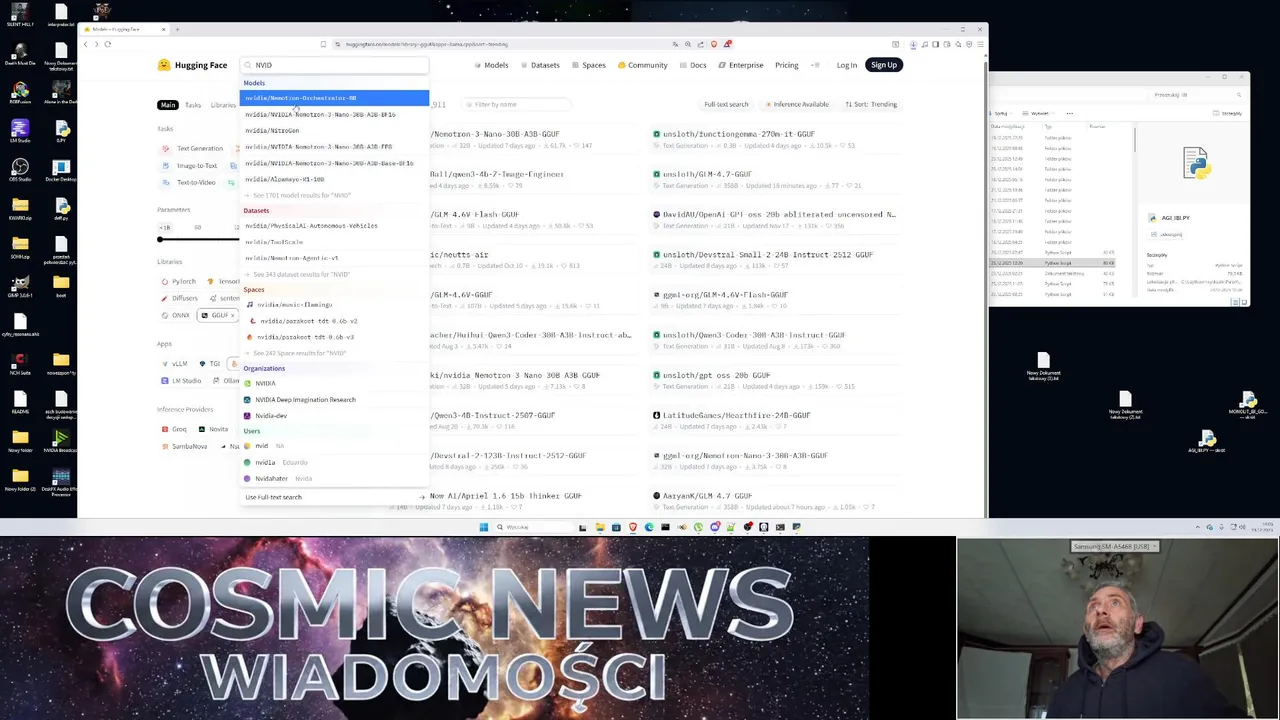Click the Sign Up button
The height and width of the screenshot is (720, 1280).
tap(884, 65)
